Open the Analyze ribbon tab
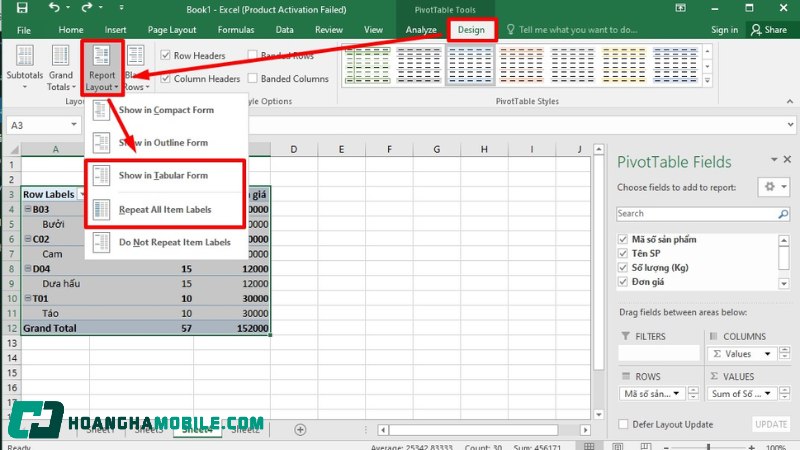Image resolution: width=800 pixels, height=450 pixels. click(x=421, y=30)
